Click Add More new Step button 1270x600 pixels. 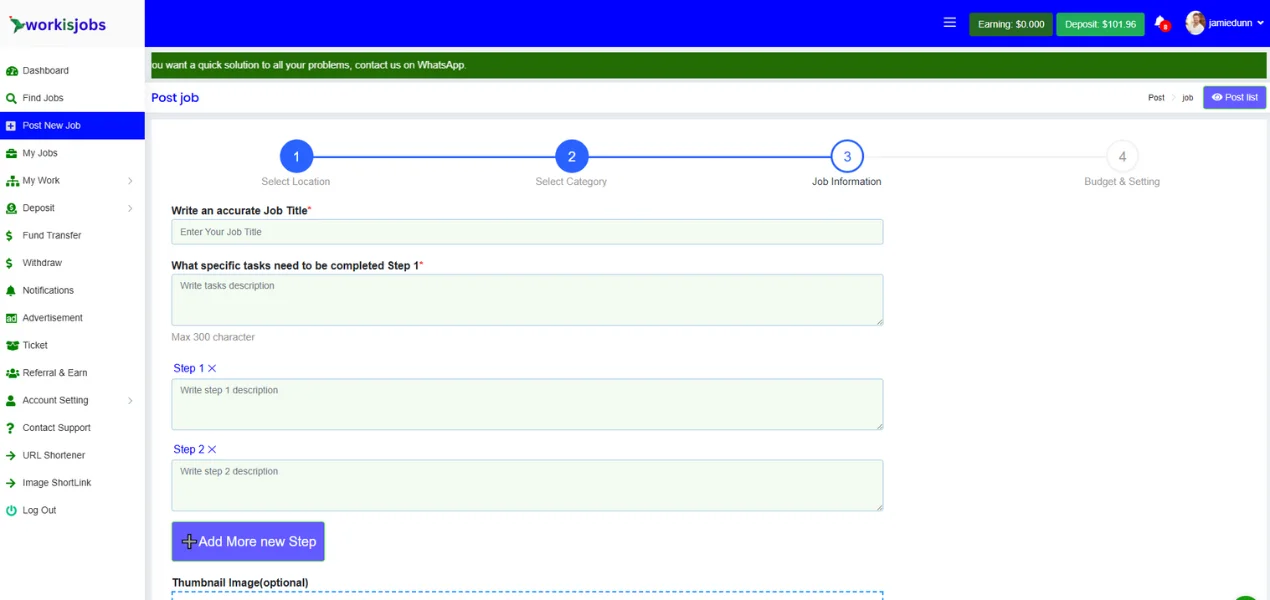248,541
